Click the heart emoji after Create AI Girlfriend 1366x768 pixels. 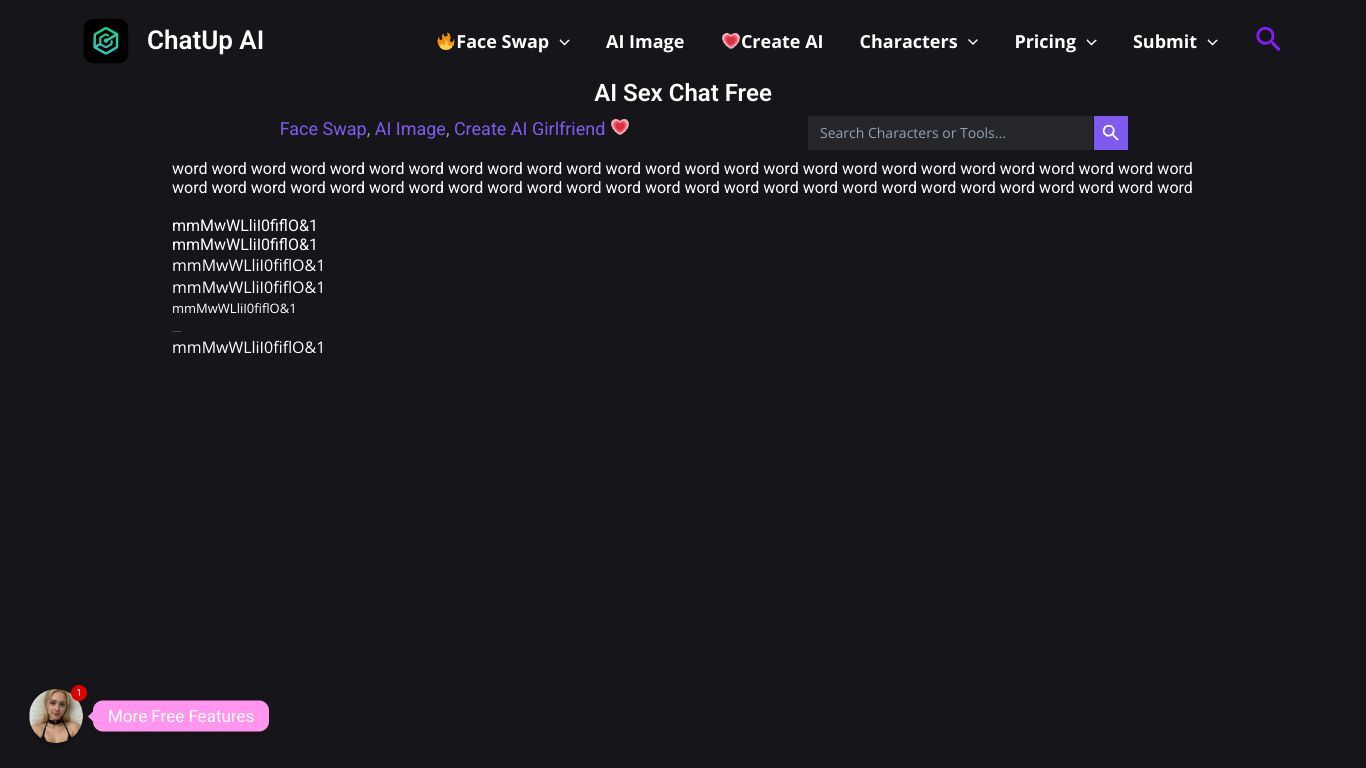click(x=620, y=127)
